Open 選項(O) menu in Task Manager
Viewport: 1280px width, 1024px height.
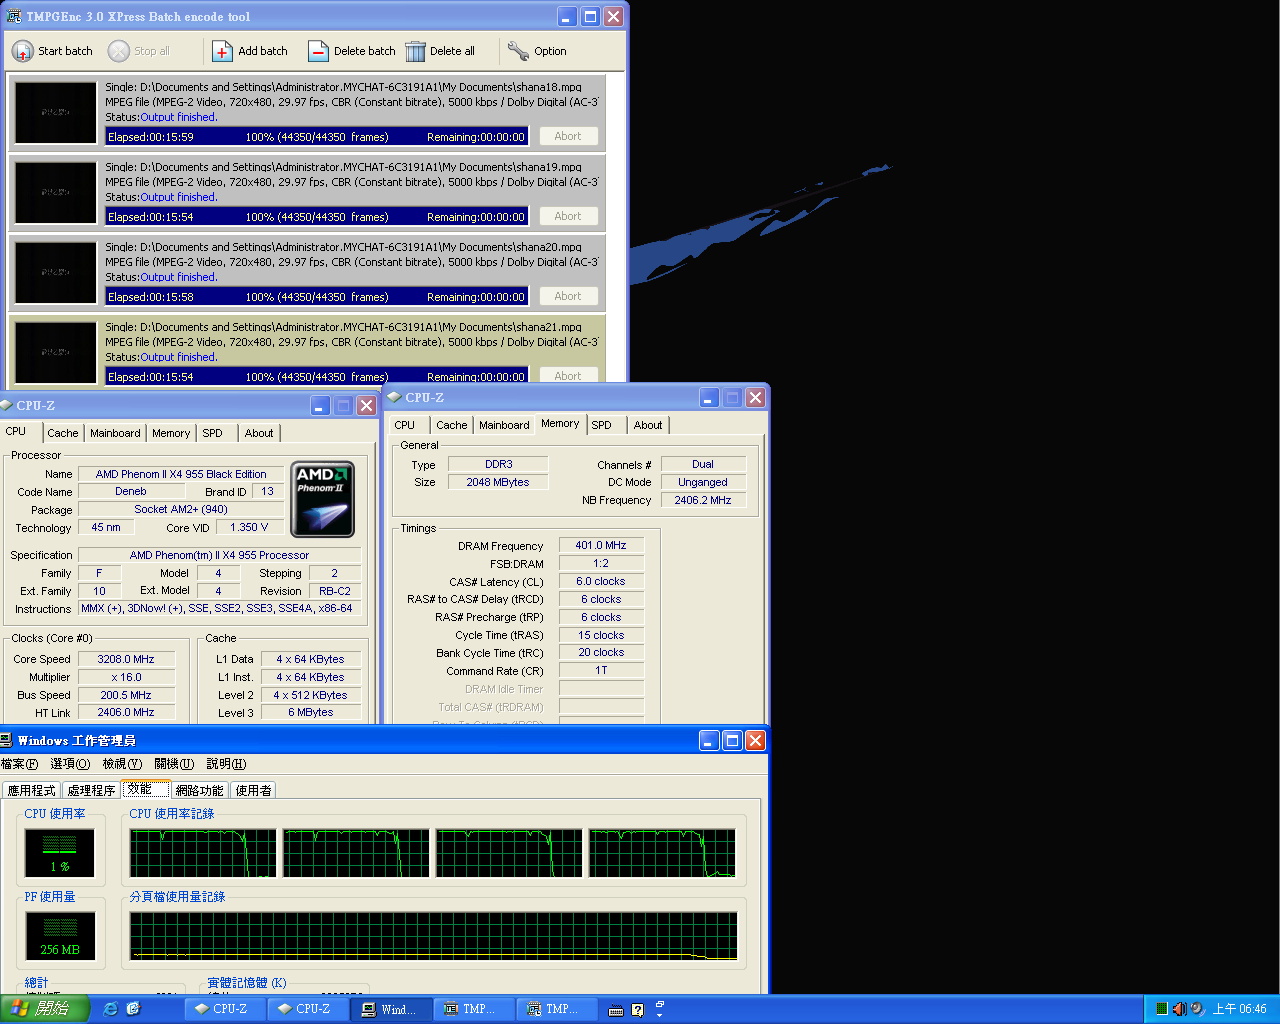tap(70, 764)
